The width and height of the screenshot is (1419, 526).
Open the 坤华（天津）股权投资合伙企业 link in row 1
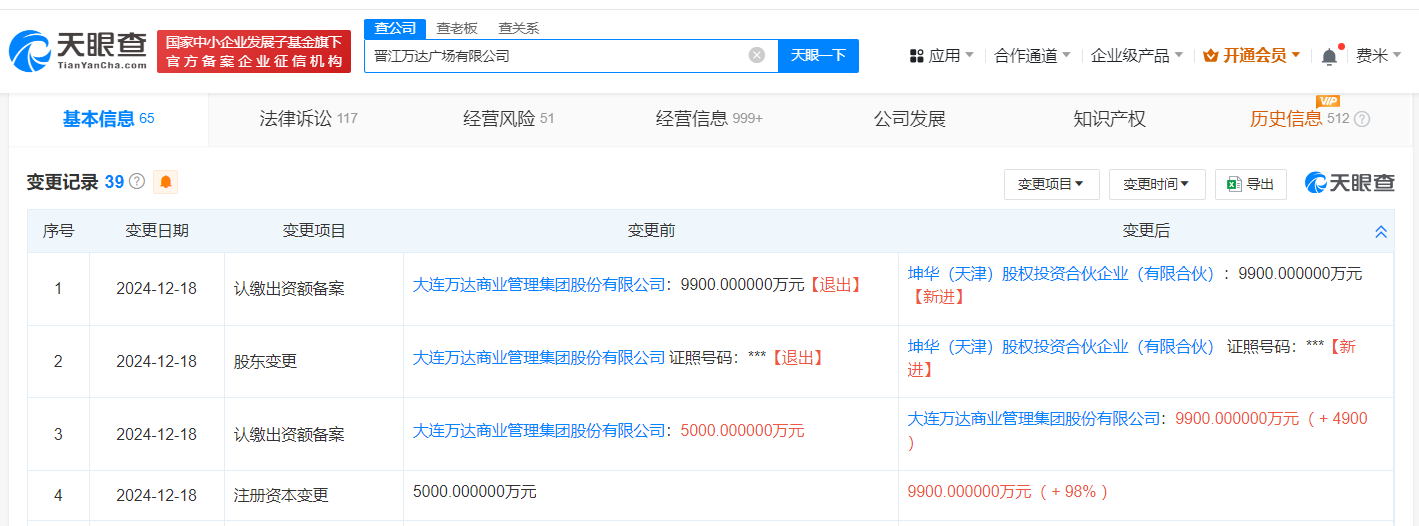pyautogui.click(x=1060, y=273)
